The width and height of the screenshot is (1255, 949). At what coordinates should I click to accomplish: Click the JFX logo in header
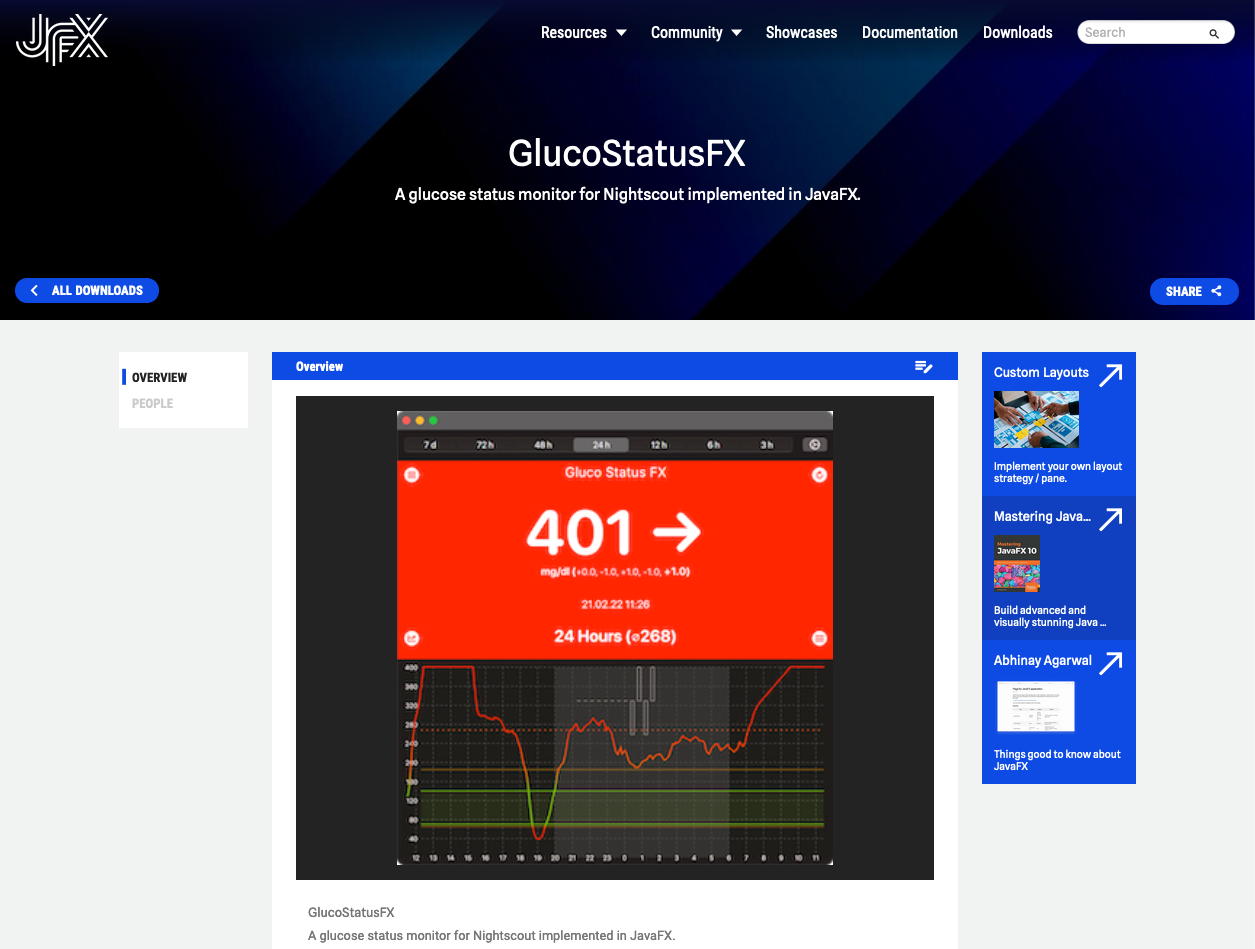point(62,39)
